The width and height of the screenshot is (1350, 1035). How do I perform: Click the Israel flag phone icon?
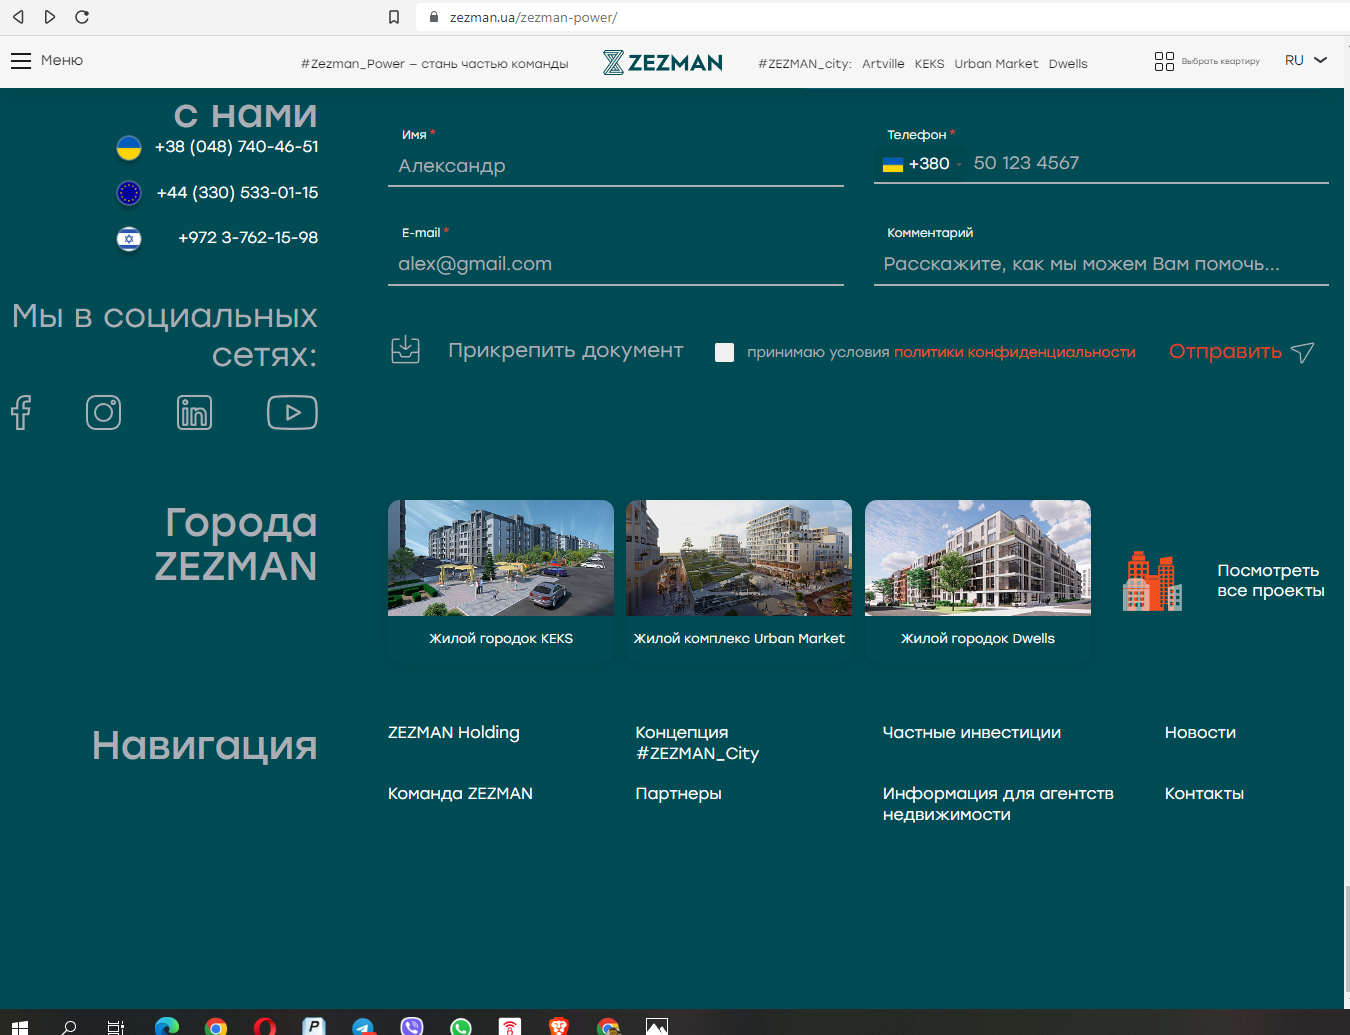tap(129, 238)
